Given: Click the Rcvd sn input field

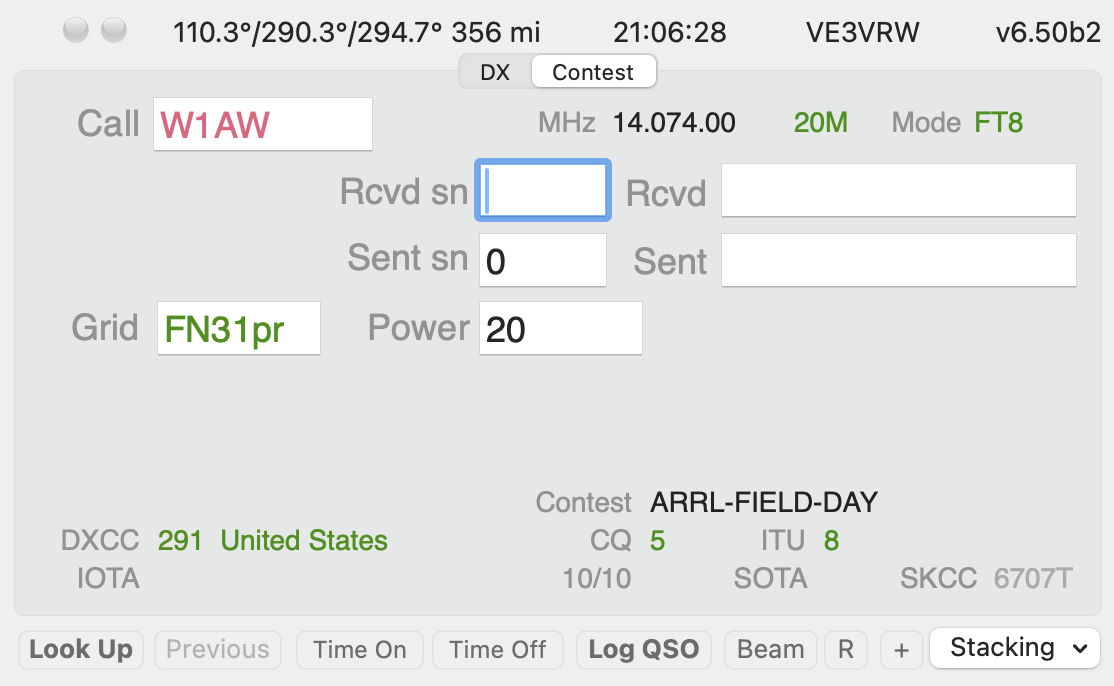Looking at the screenshot, I should (x=543, y=191).
